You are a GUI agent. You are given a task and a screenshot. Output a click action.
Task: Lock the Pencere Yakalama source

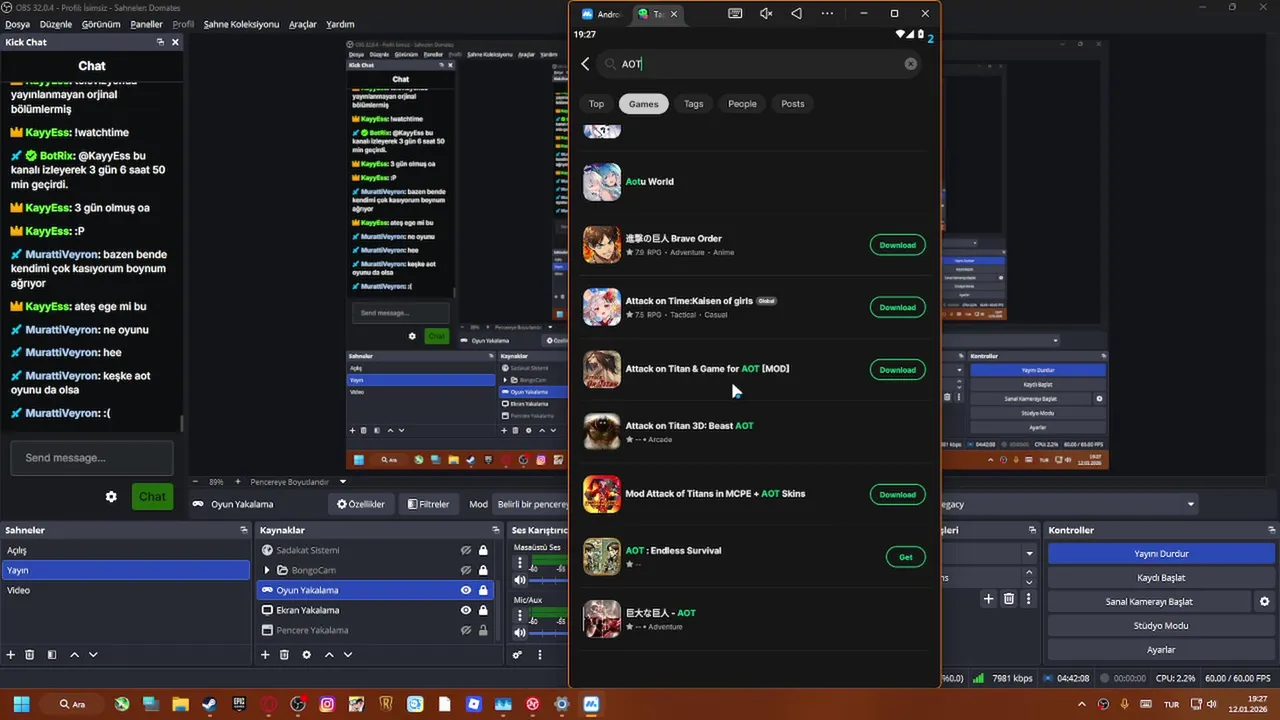483,630
